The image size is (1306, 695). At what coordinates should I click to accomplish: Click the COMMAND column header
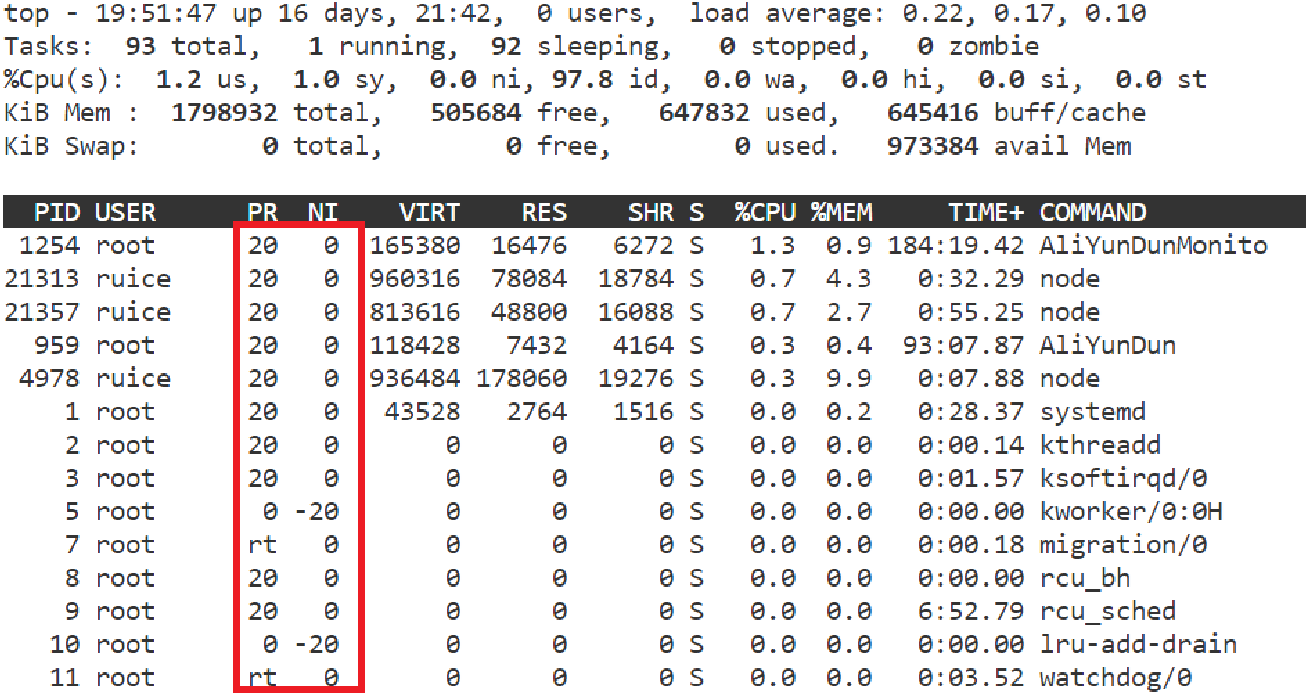1093,213
